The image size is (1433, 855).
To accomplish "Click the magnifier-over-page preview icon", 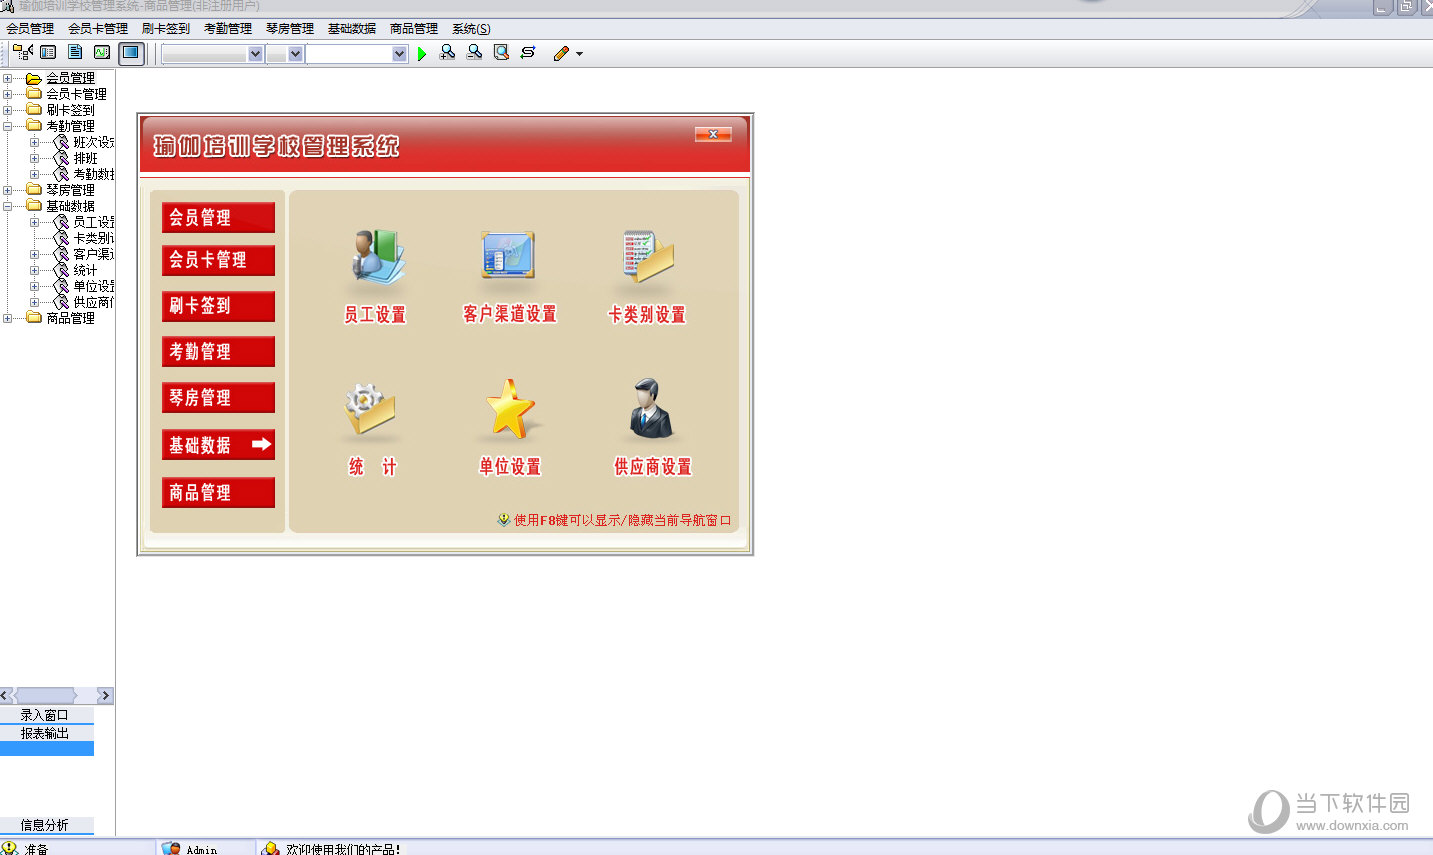I will [x=501, y=53].
